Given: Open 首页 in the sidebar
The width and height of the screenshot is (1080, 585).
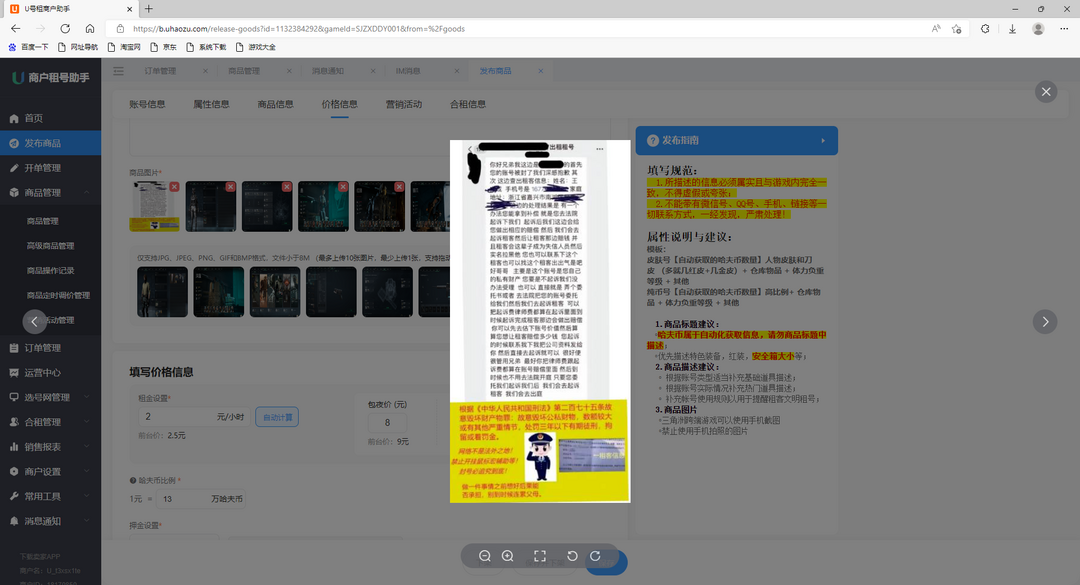Looking at the screenshot, I should [34, 118].
